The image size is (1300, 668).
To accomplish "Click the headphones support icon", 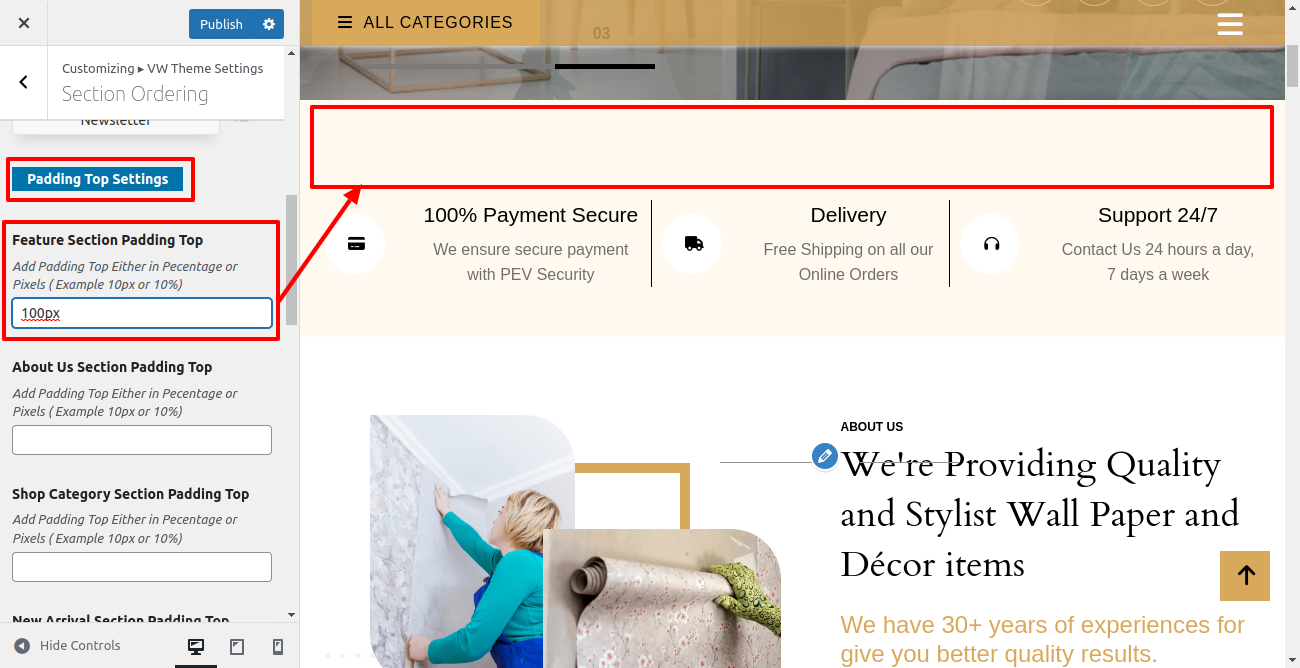I will click(x=991, y=243).
